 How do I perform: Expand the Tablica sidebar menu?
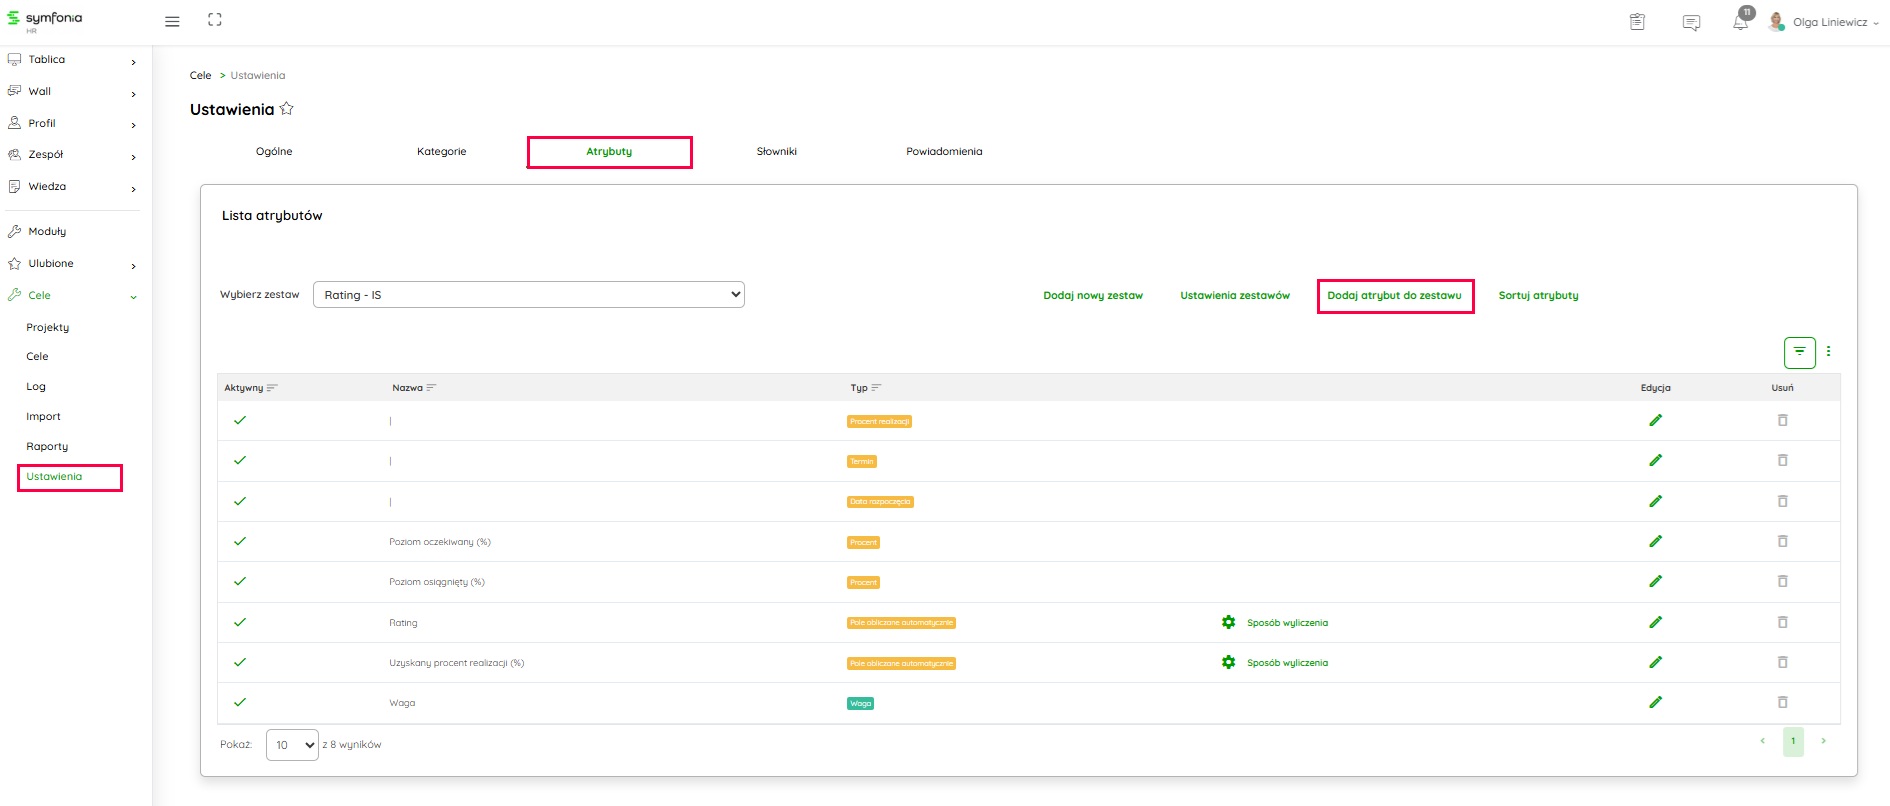click(x=70, y=60)
